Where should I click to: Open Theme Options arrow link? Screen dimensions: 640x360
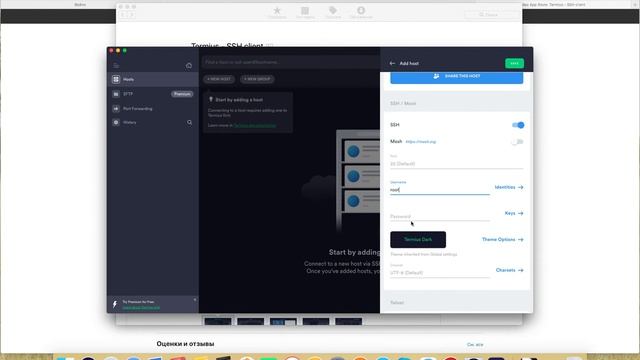pyautogui.click(x=502, y=240)
